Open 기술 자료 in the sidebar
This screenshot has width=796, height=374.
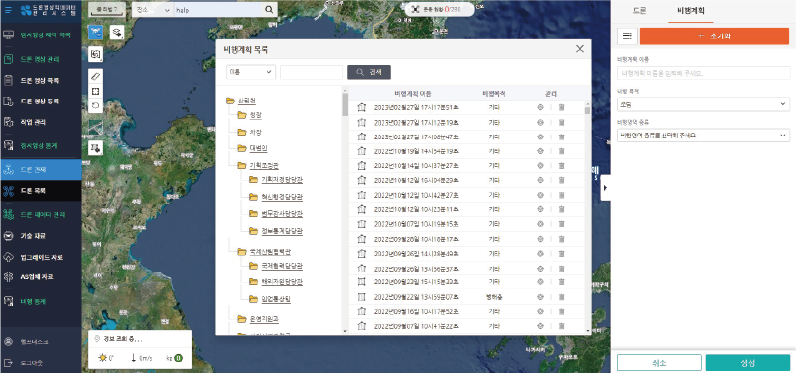pos(34,236)
